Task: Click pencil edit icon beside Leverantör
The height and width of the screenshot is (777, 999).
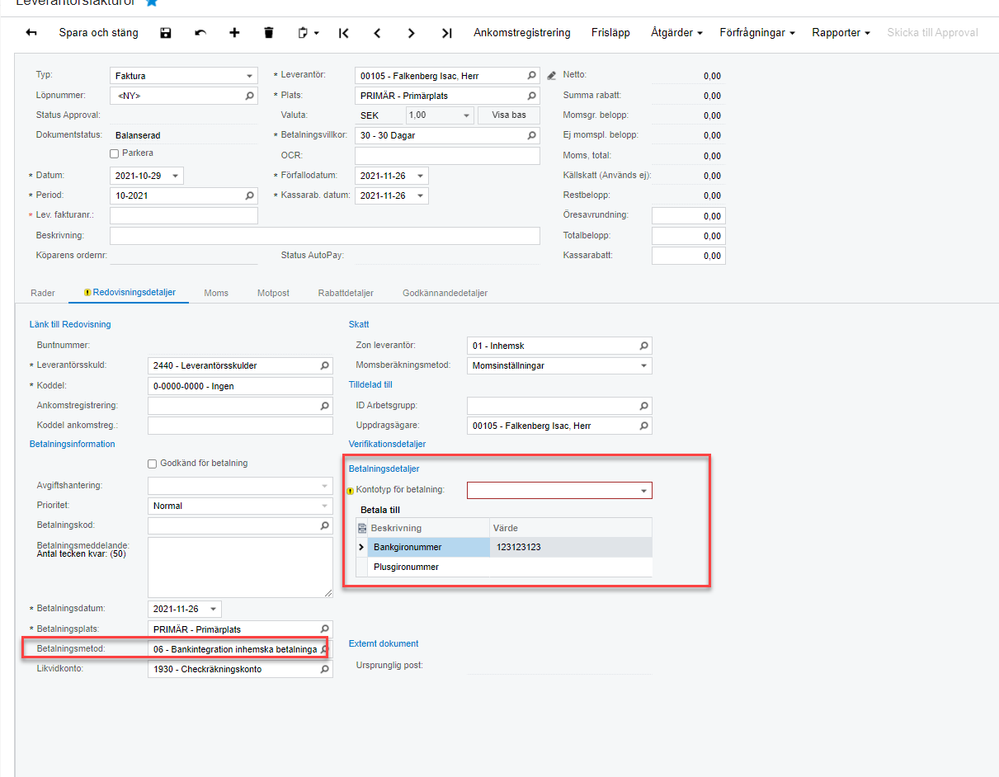Action: (x=551, y=75)
